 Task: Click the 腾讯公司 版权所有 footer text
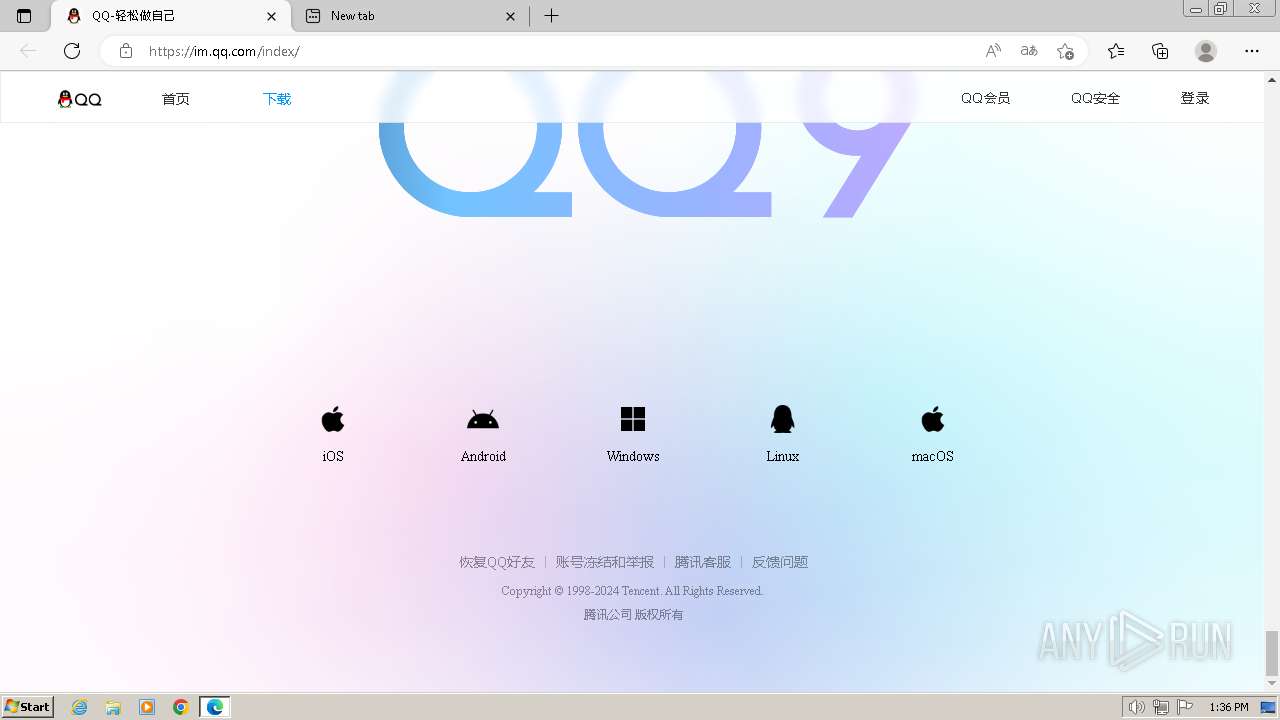point(633,615)
